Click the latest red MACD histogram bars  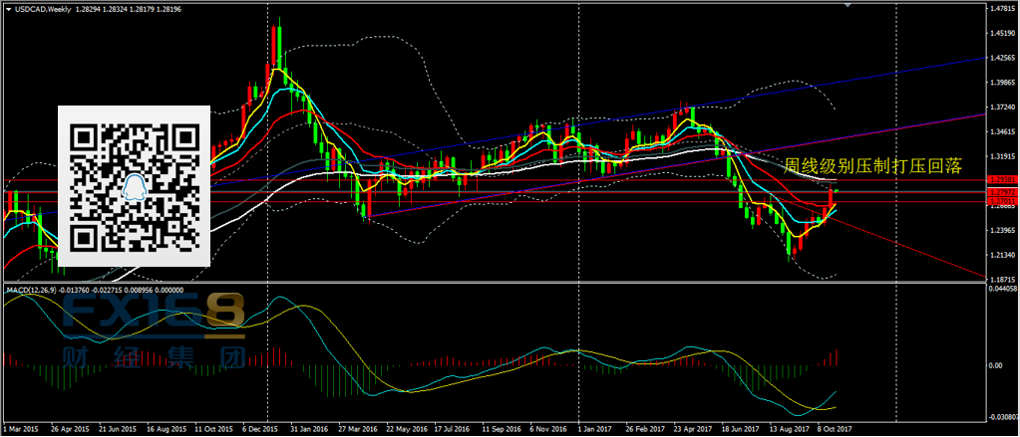pos(832,357)
